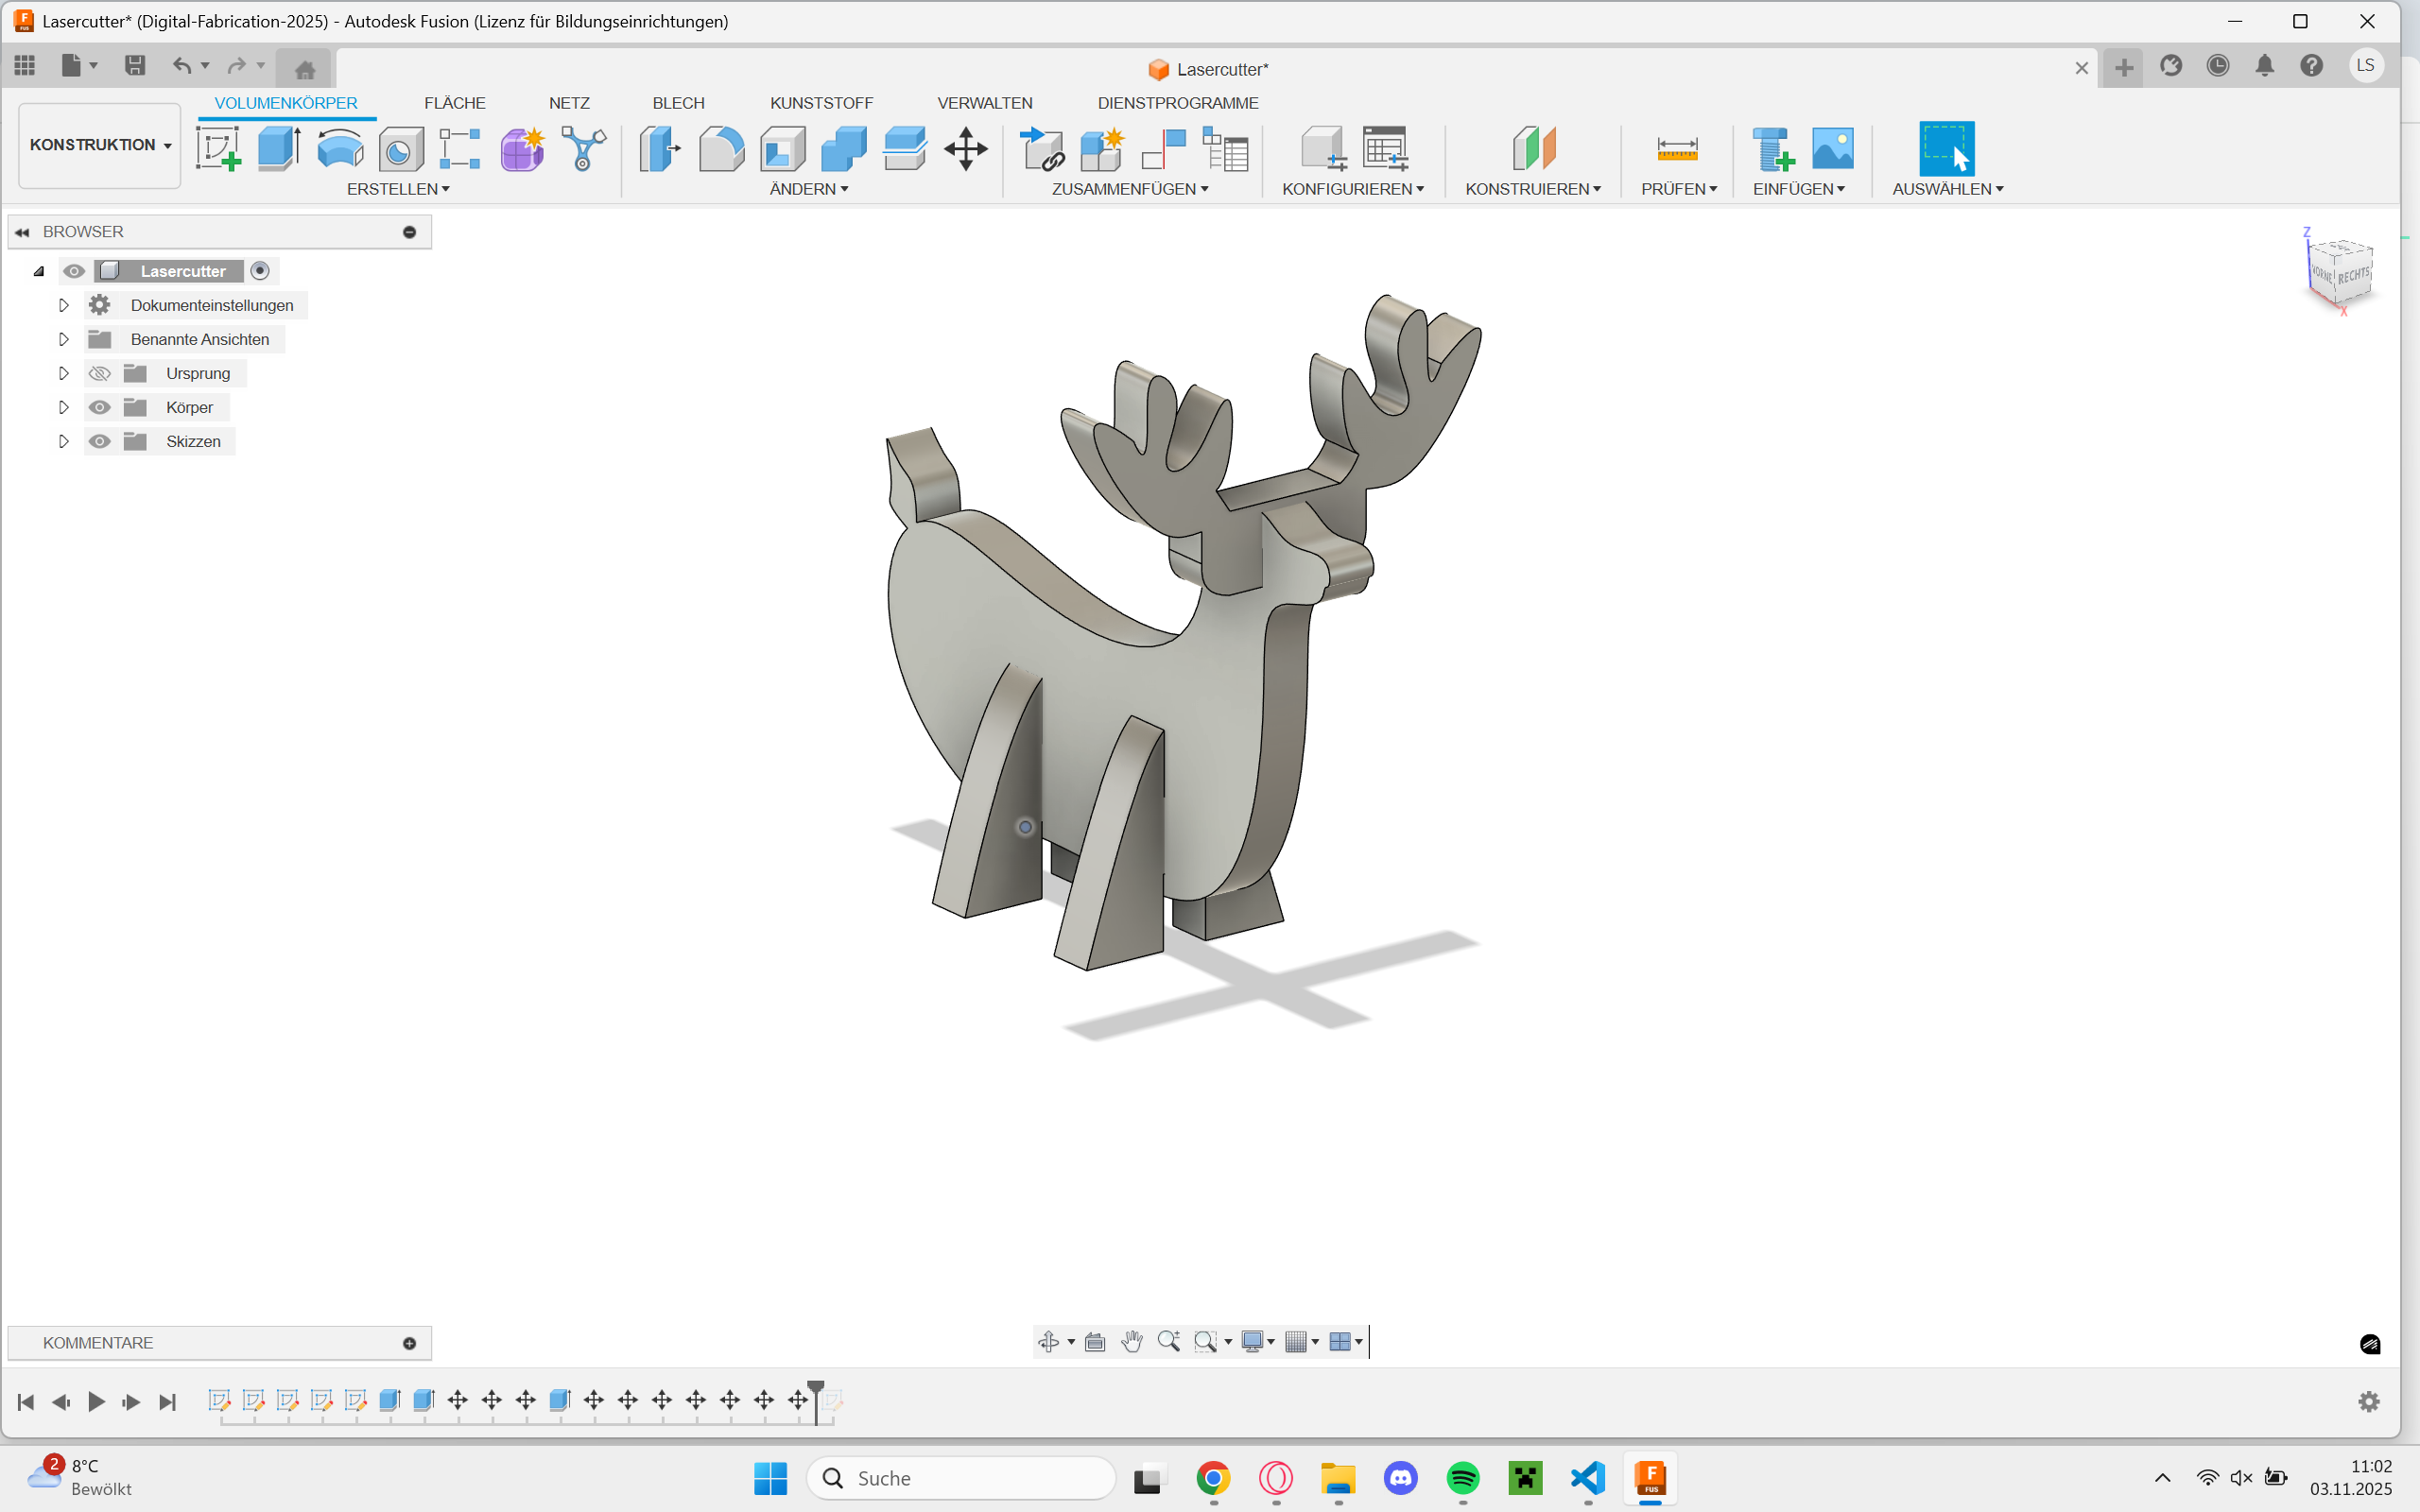The image size is (2420, 1512).
Task: Show the hidden Ursprung folder
Action: click(x=99, y=373)
